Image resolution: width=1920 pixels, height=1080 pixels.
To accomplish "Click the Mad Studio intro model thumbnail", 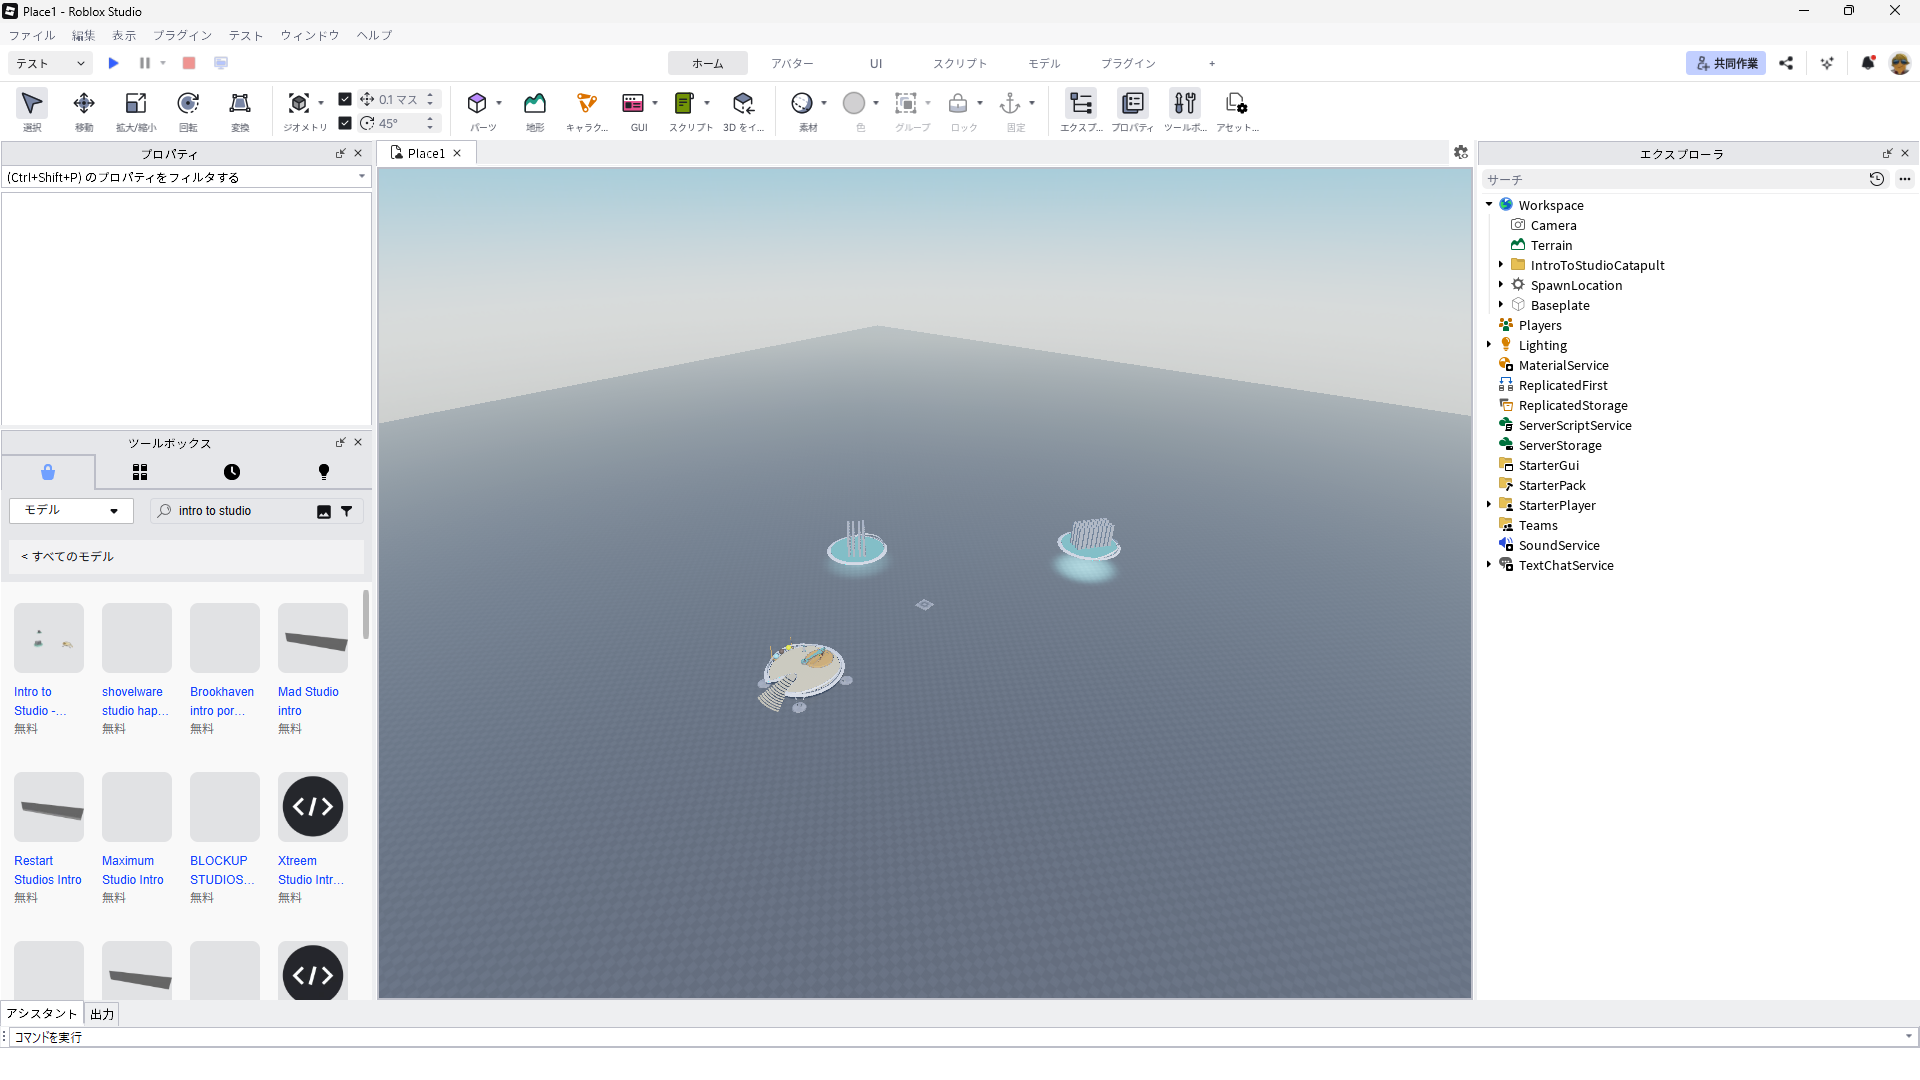I will pyautogui.click(x=313, y=638).
